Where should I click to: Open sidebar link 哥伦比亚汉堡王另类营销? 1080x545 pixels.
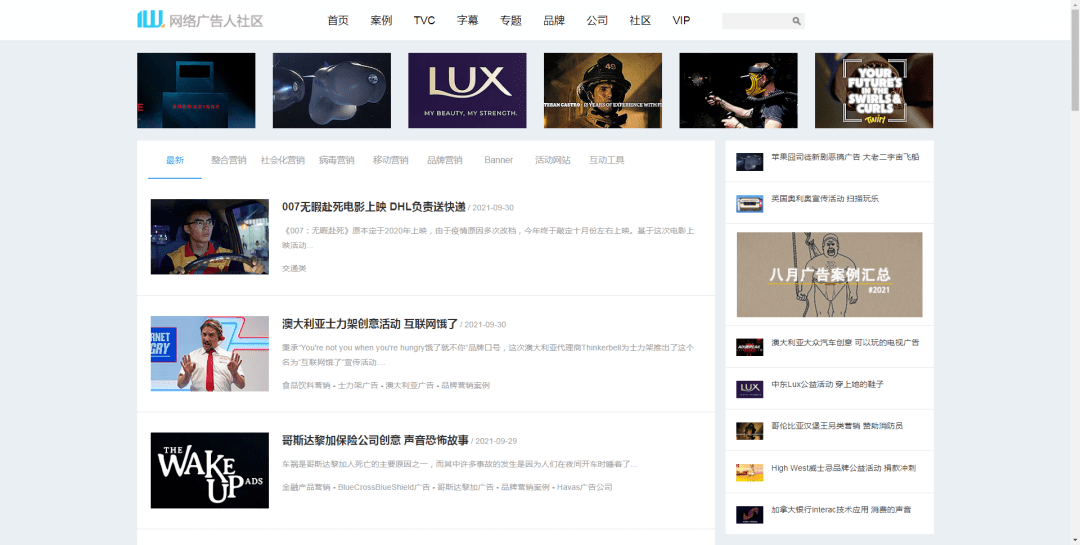(x=837, y=426)
